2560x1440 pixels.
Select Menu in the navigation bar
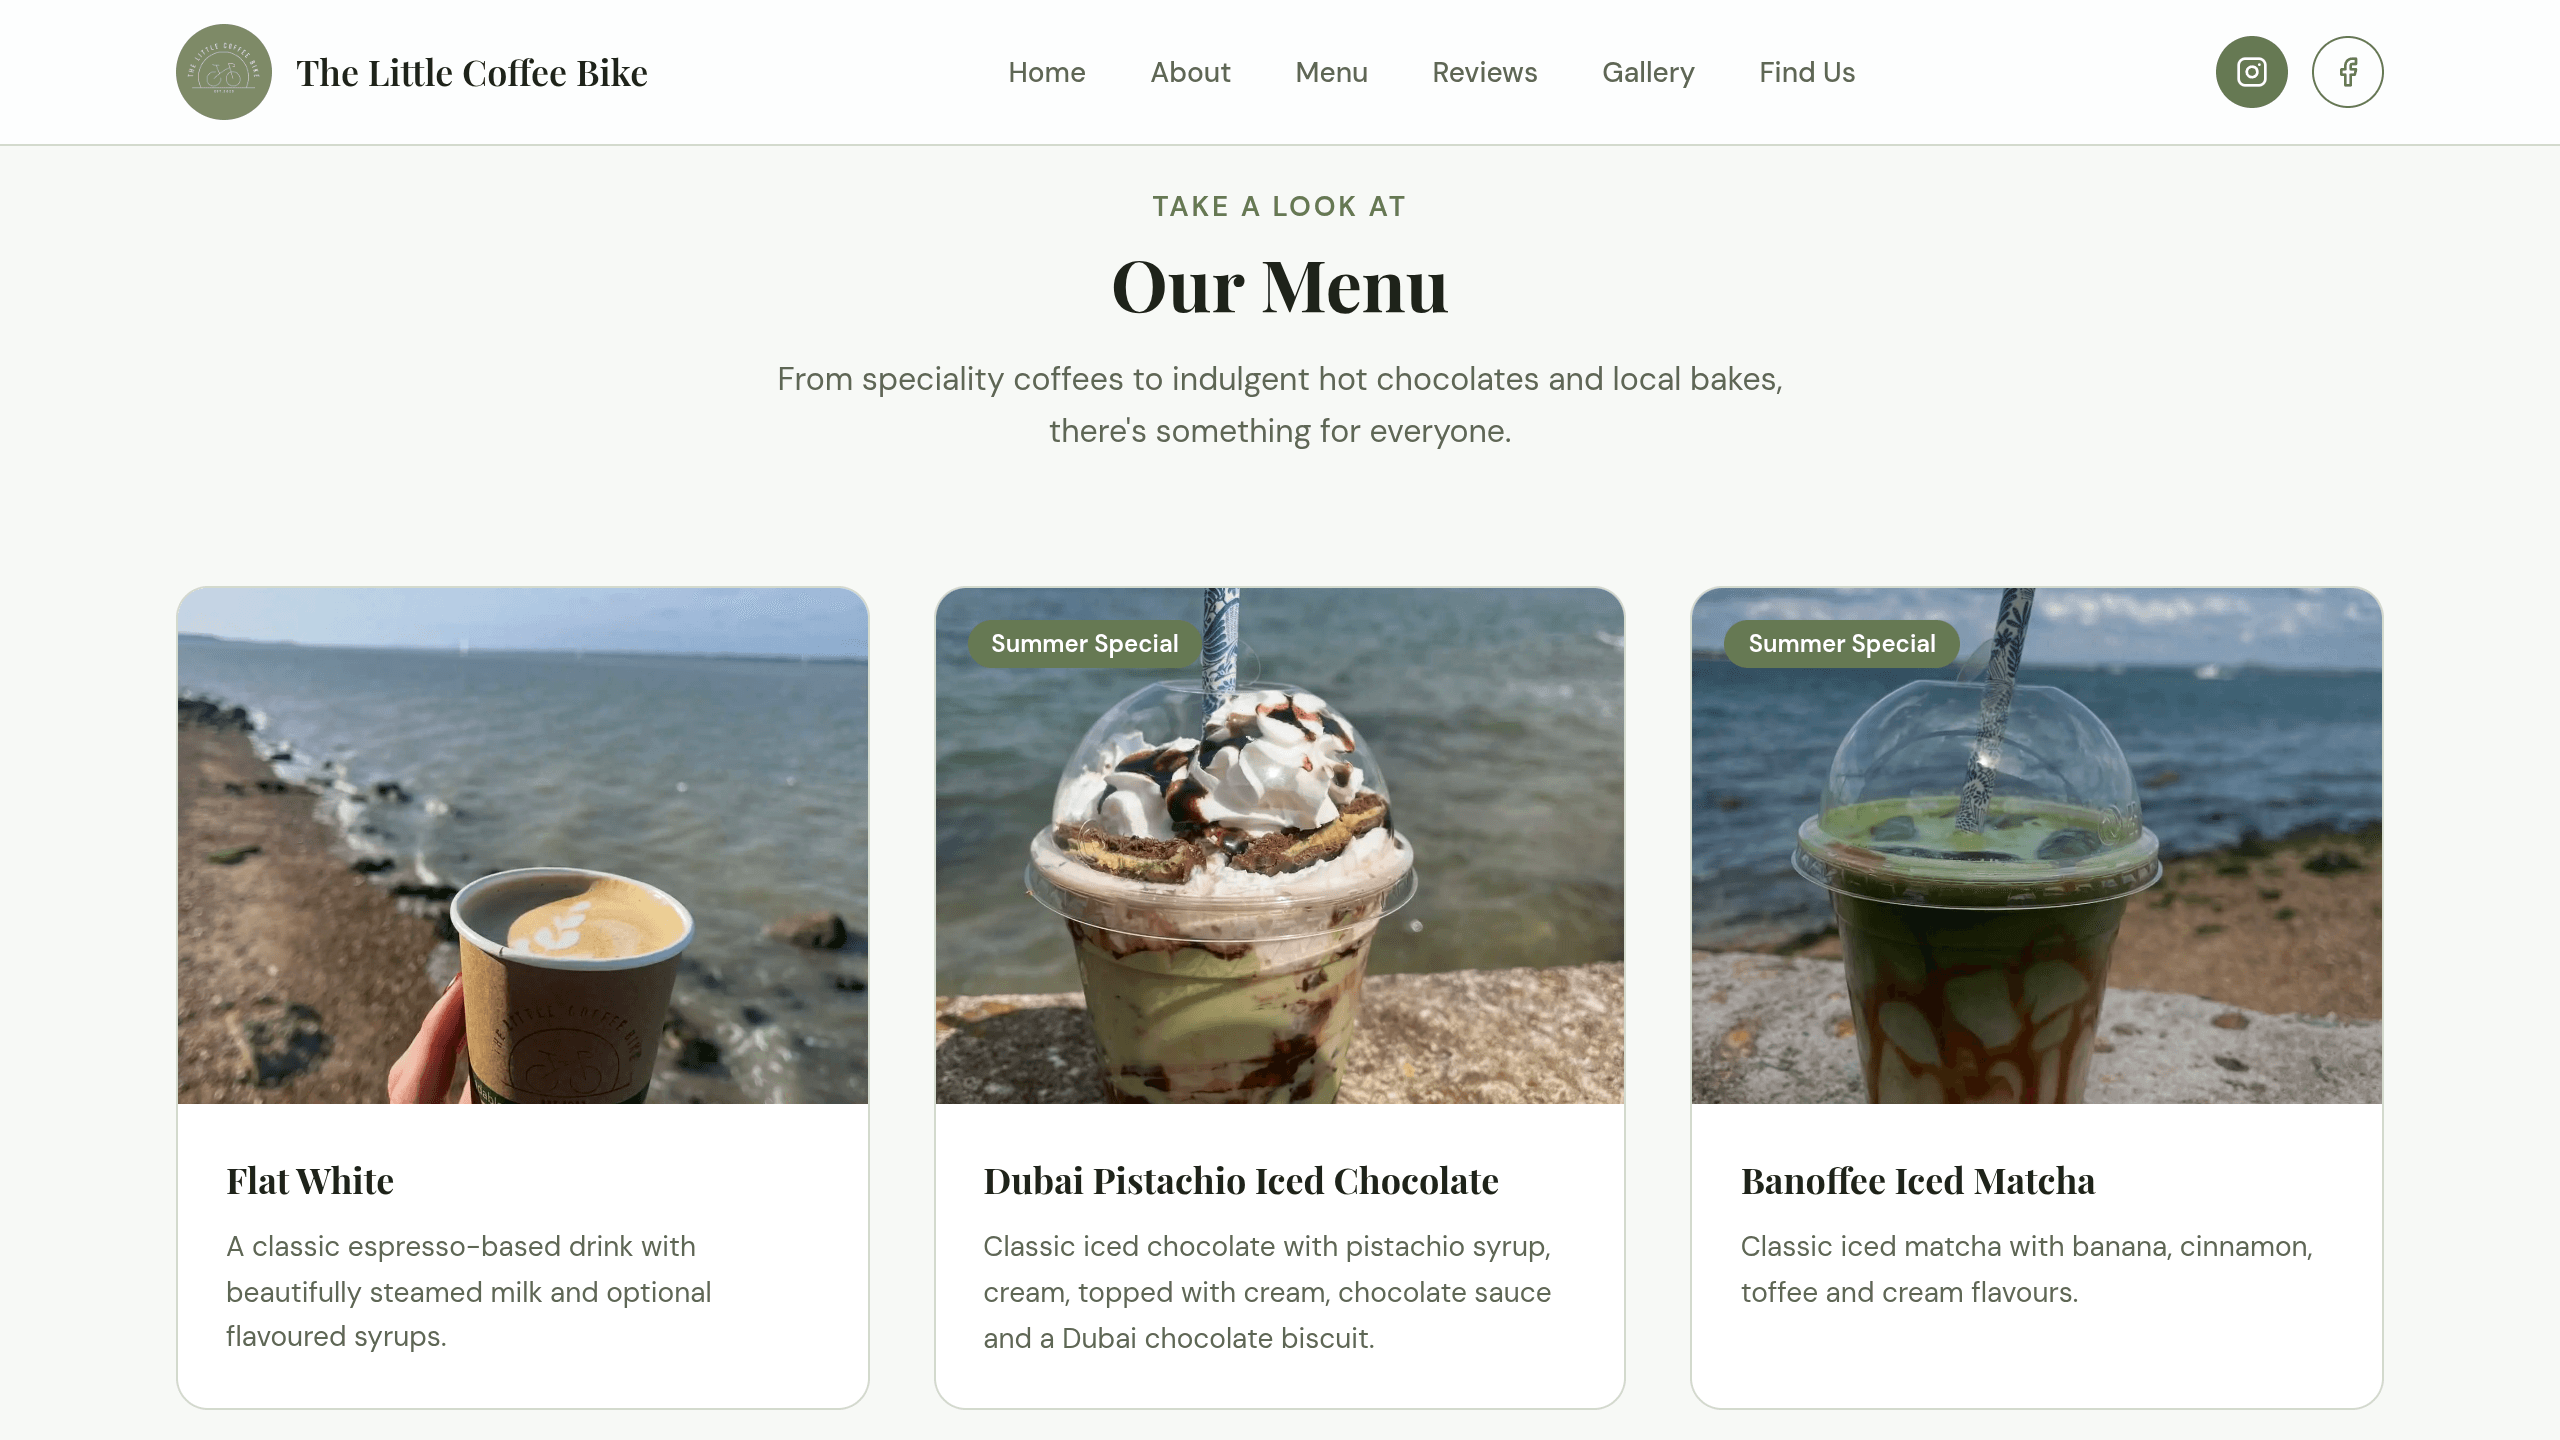[x=1331, y=72]
